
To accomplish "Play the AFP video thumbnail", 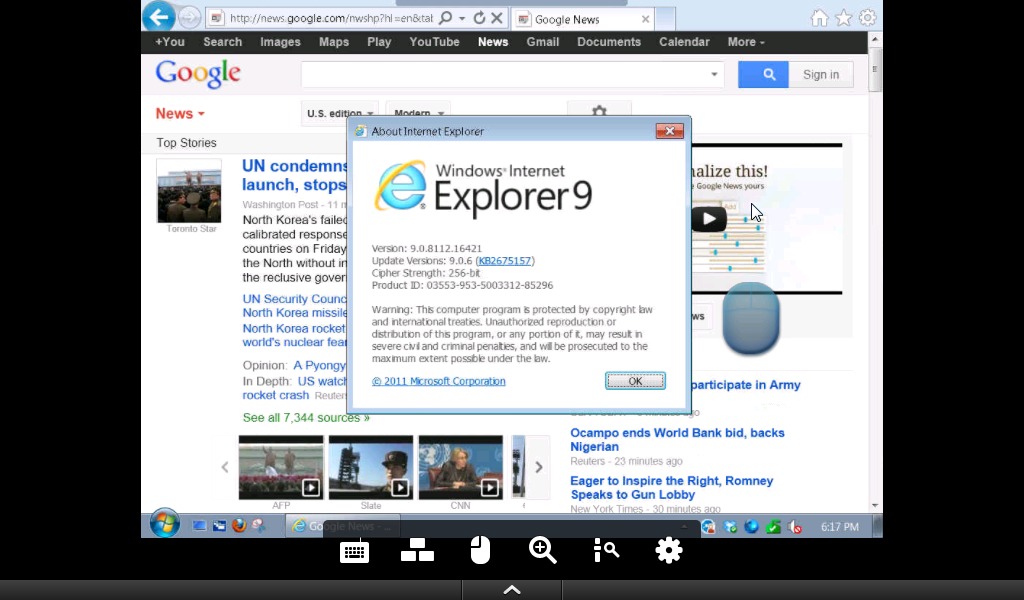I will click(281, 467).
